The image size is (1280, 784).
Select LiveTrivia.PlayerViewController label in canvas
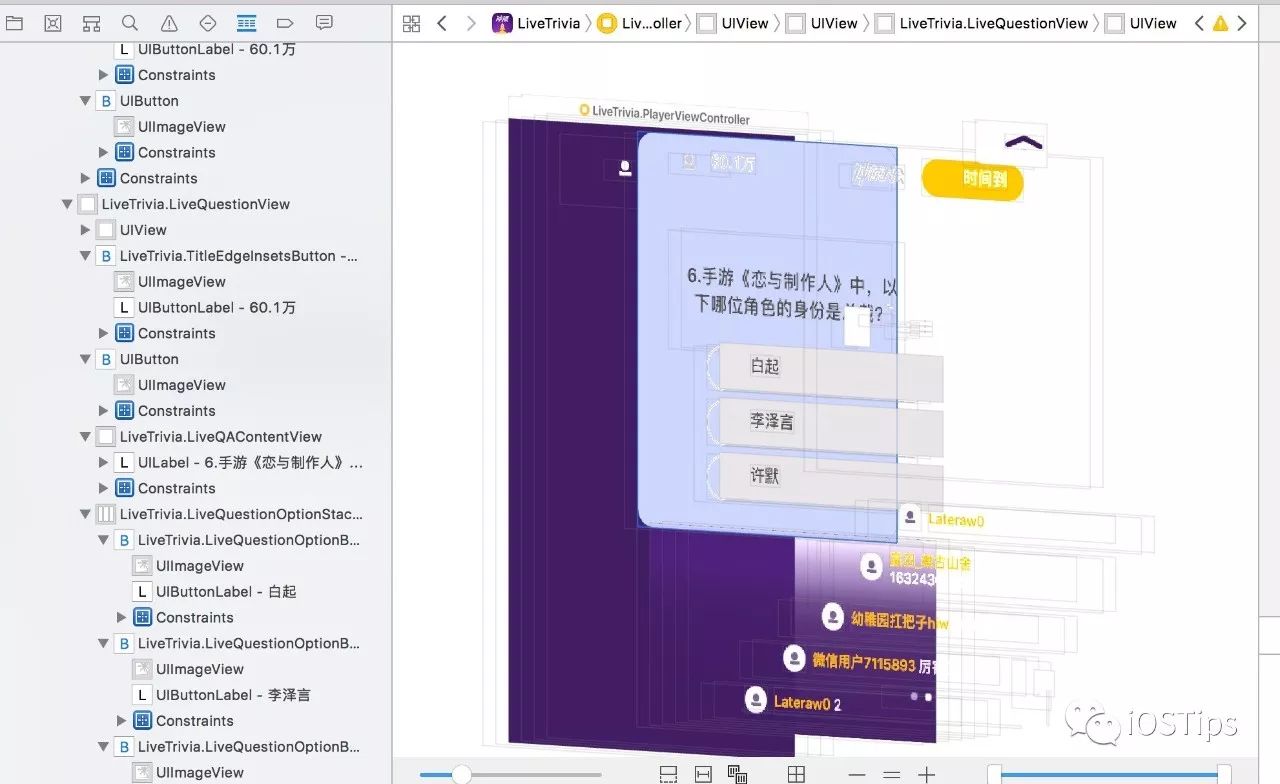(664, 115)
